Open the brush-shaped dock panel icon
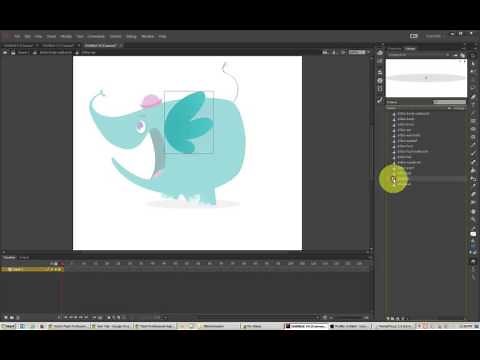Viewport: 480px width, 360px height. [x=380, y=100]
